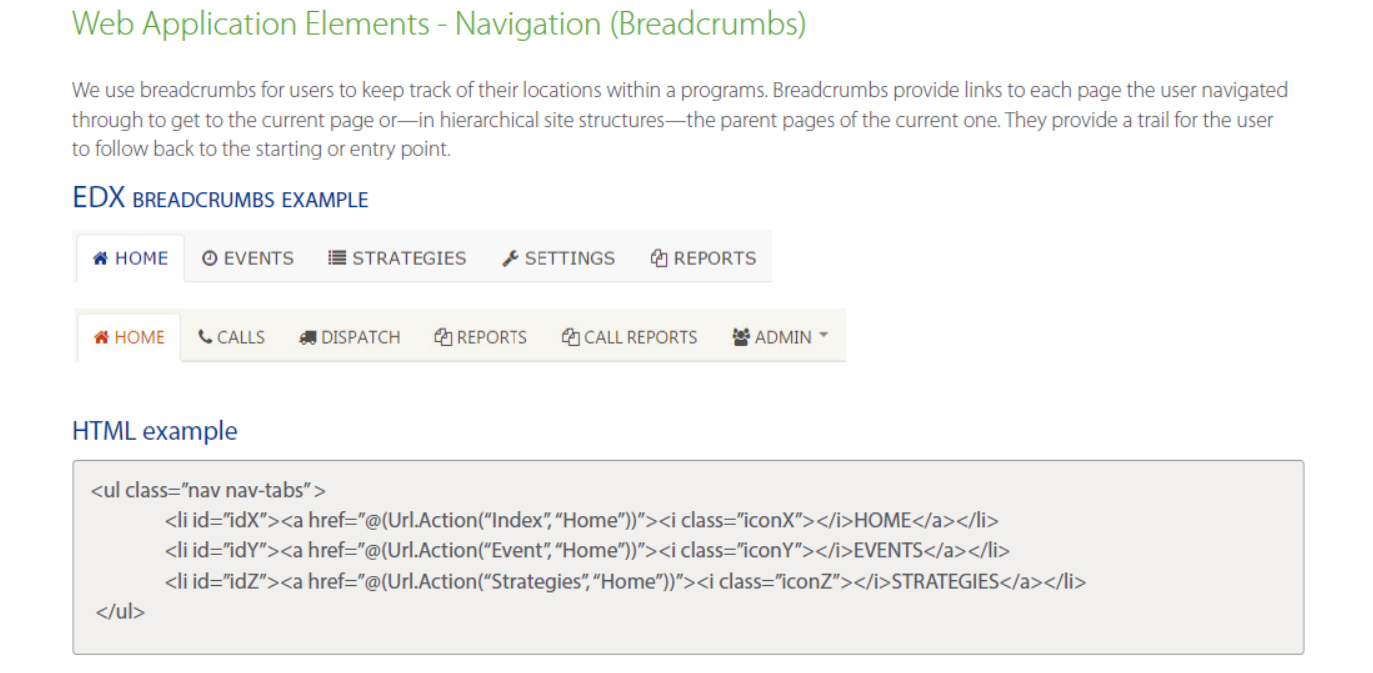Select the CALLS tab
The image size is (1373, 673).
[240, 336]
